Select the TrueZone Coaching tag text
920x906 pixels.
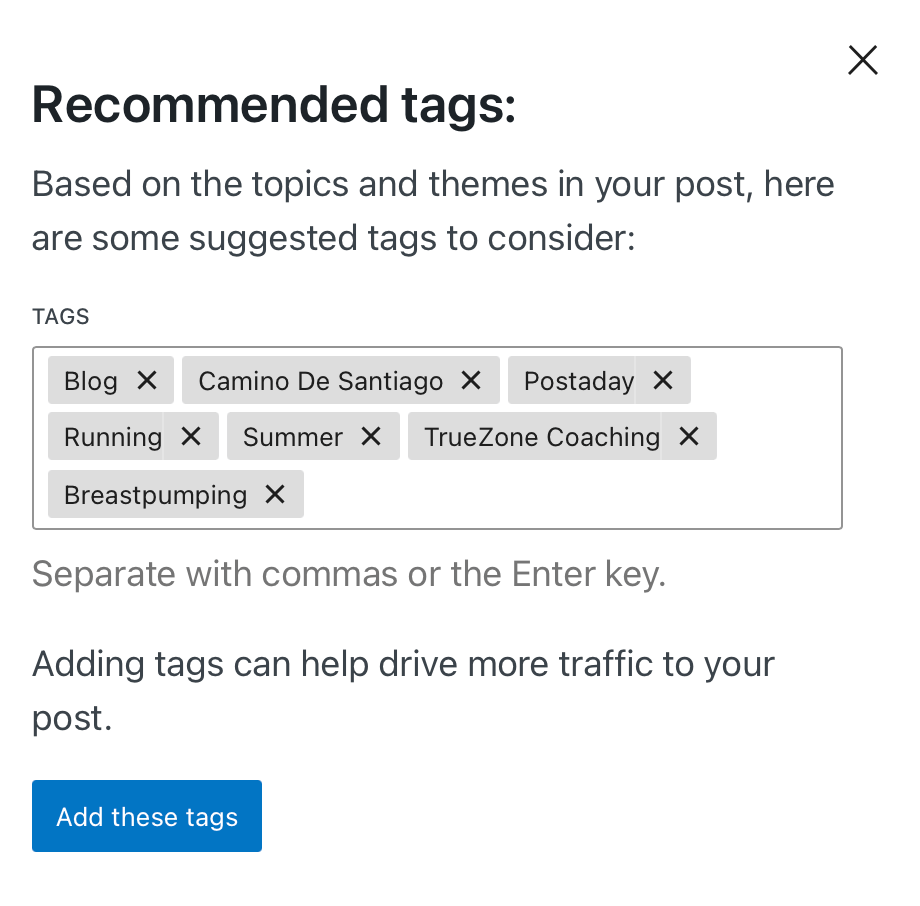tap(541, 438)
